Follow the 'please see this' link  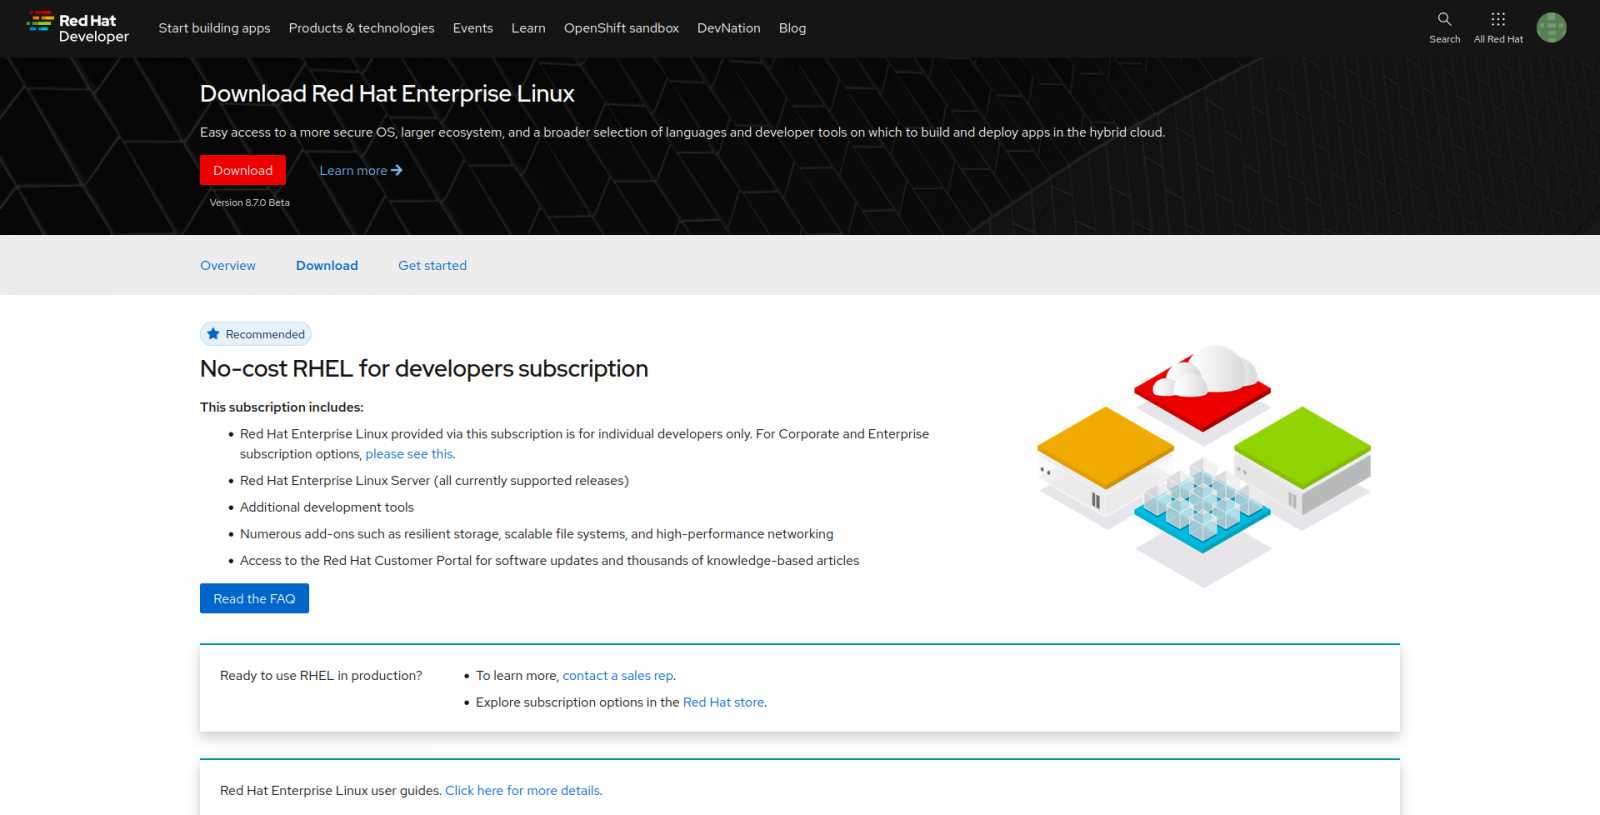coord(409,454)
